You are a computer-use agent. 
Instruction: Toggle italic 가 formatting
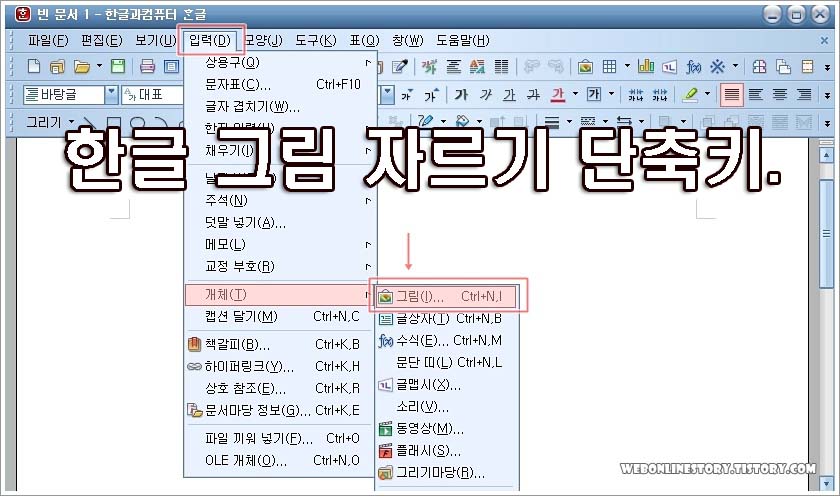coord(486,95)
